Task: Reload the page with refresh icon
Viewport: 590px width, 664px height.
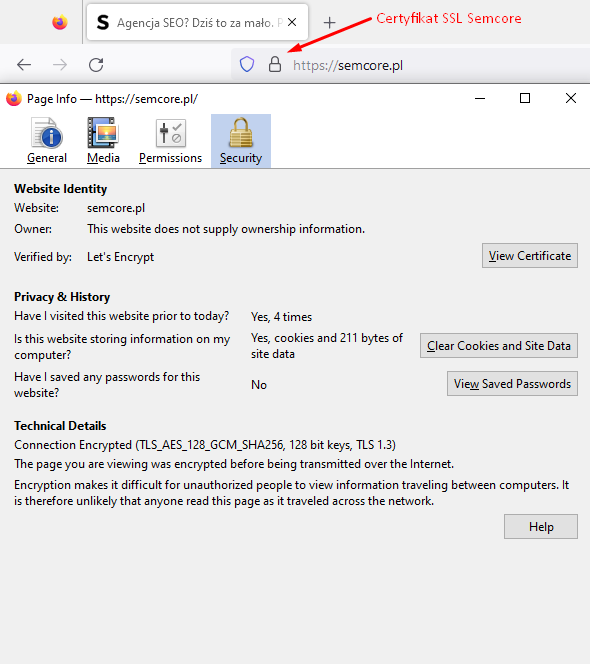Action: click(96, 65)
